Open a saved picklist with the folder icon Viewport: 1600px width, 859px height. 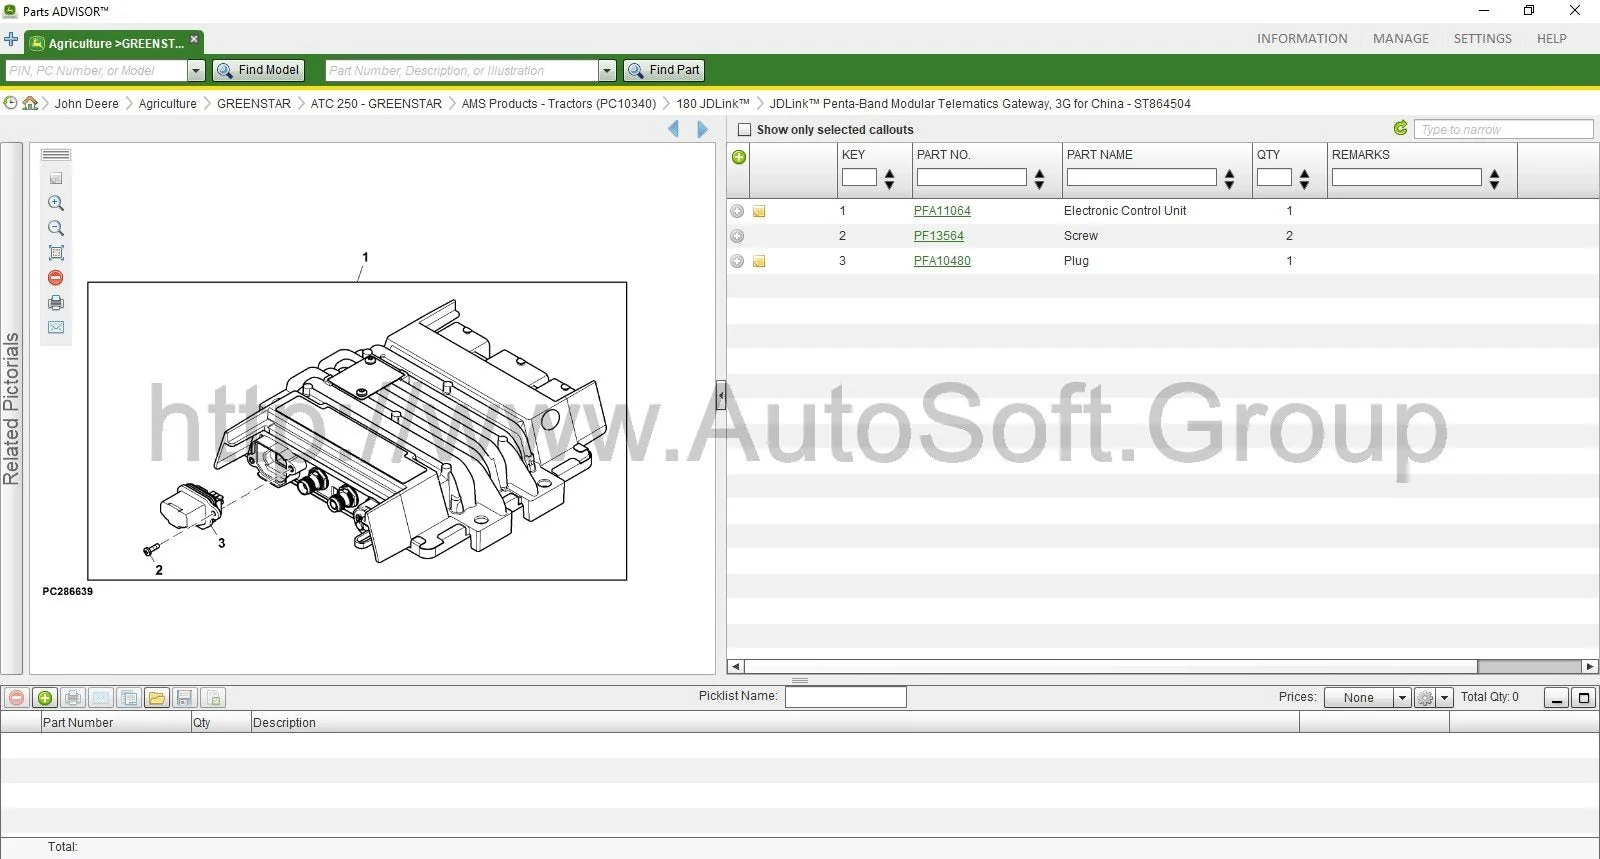[156, 698]
